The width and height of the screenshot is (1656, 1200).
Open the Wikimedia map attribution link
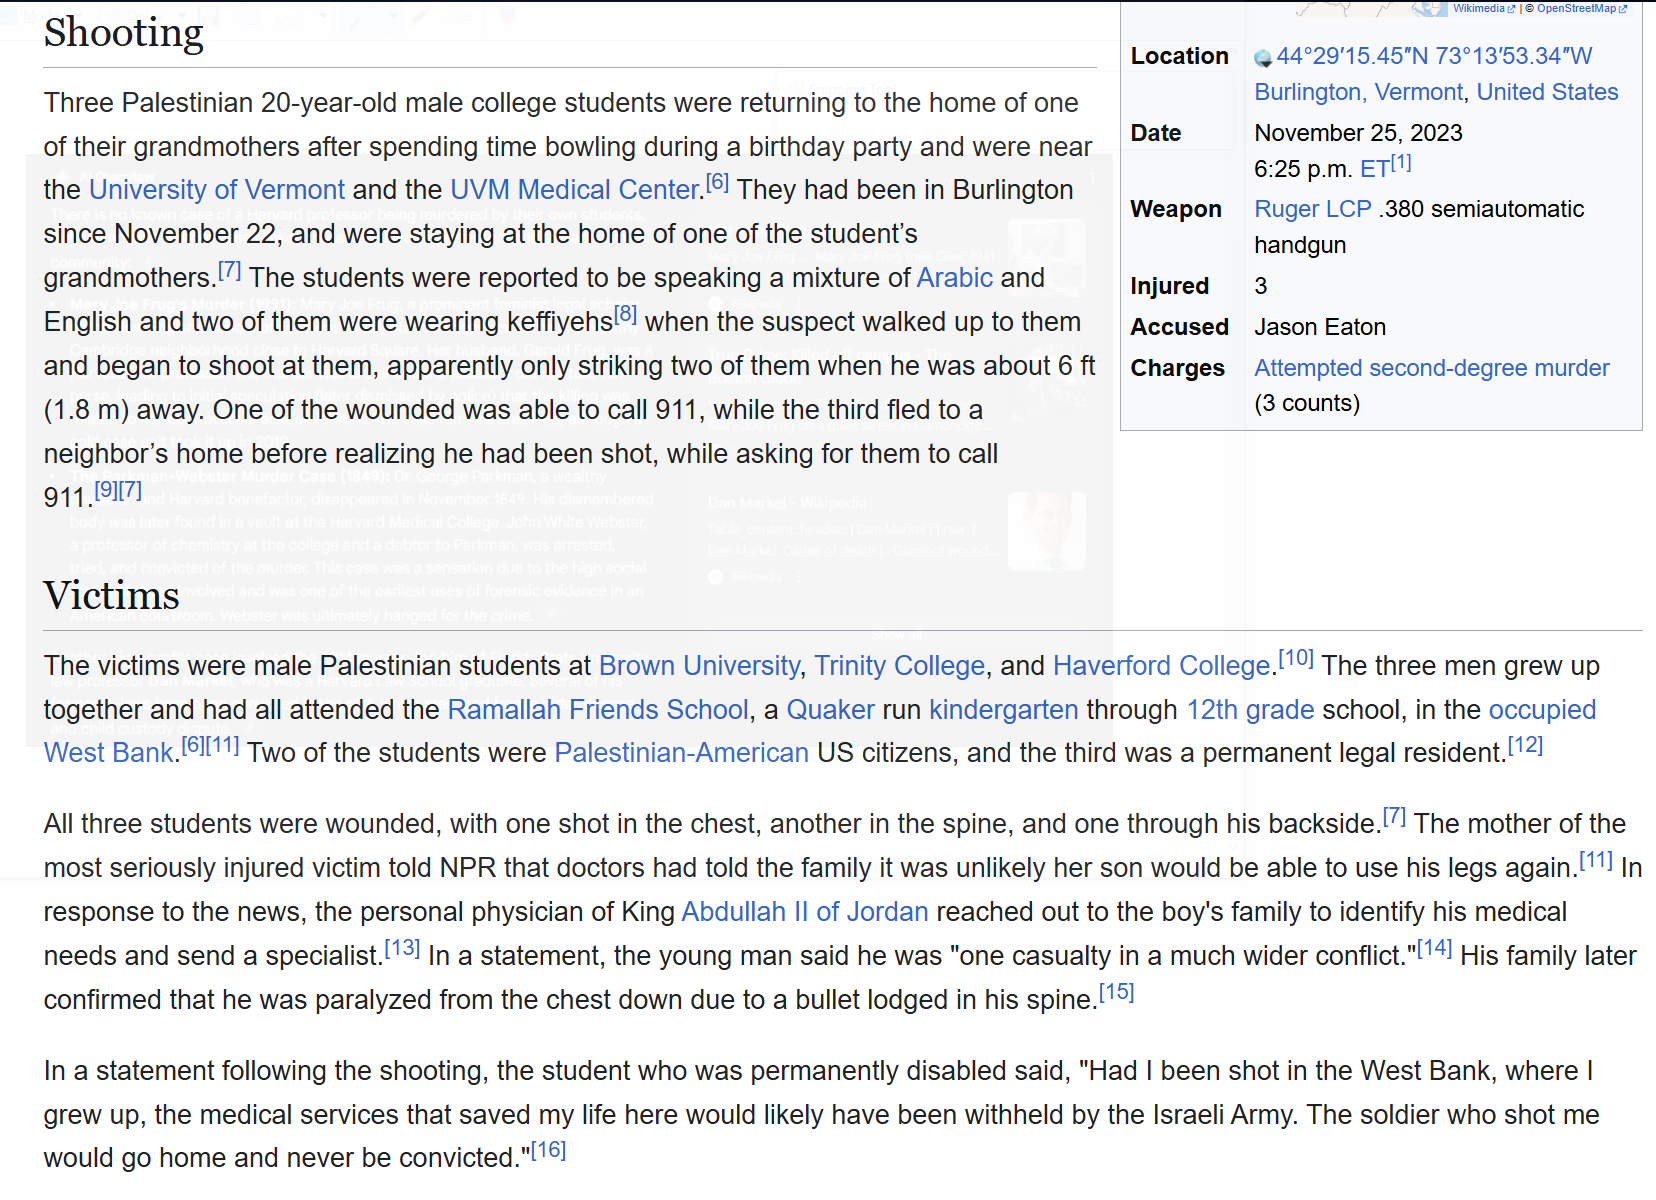pyautogui.click(x=1484, y=9)
